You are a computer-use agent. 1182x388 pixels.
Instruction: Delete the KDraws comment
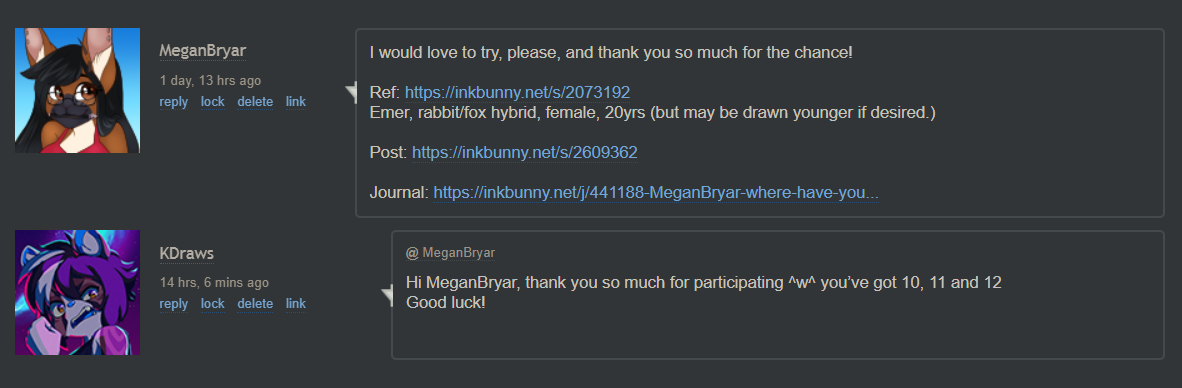click(255, 304)
